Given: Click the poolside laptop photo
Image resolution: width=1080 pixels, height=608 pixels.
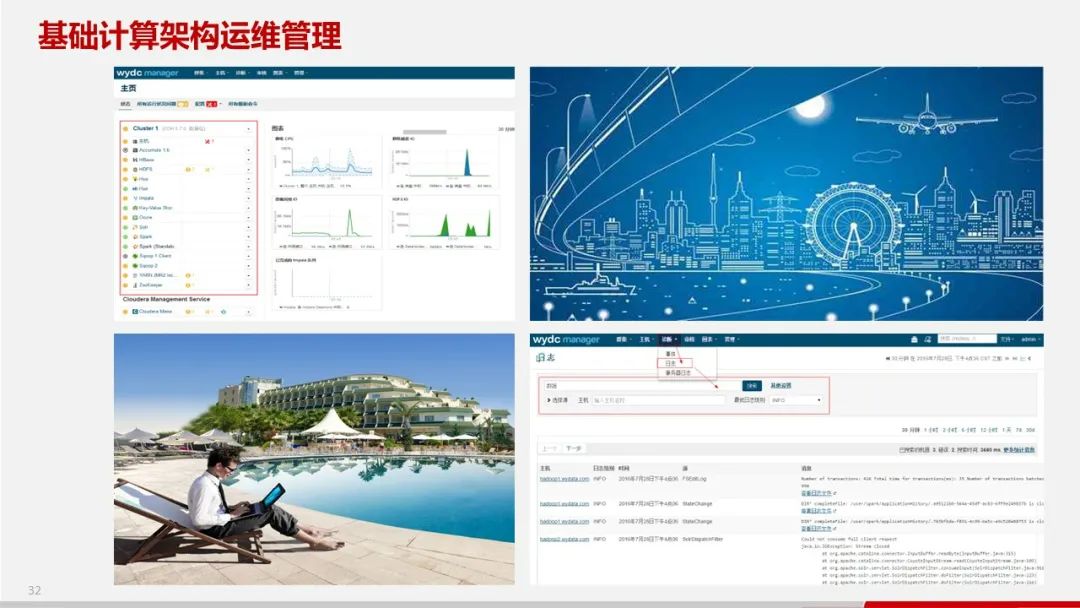Looking at the screenshot, I should [x=314, y=459].
